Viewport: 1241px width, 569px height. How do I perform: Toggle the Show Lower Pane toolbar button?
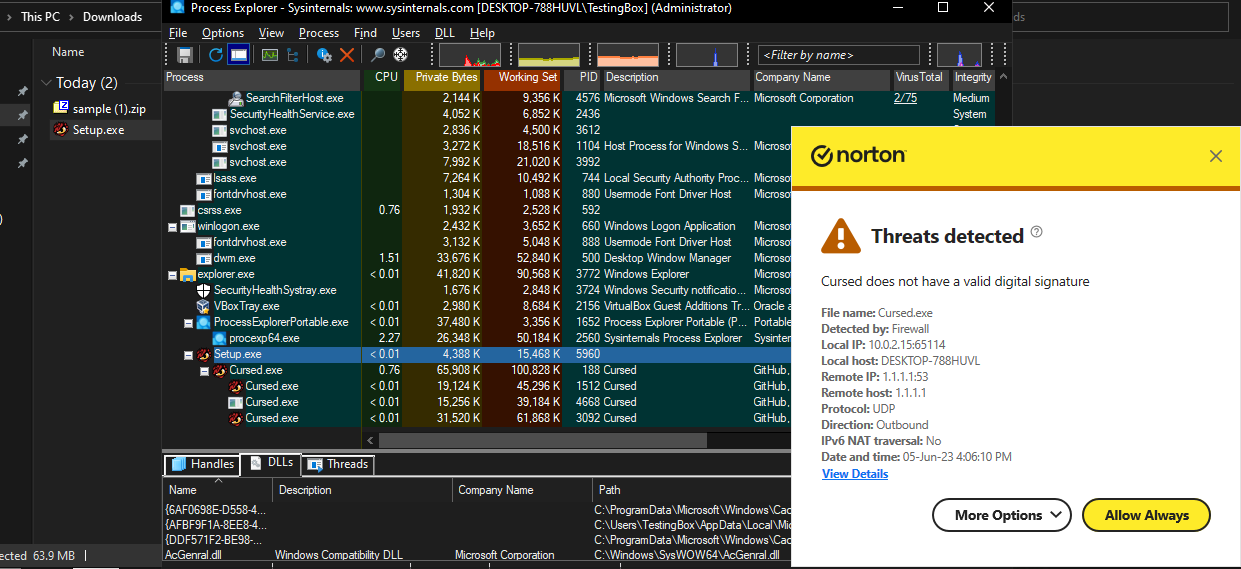click(238, 55)
